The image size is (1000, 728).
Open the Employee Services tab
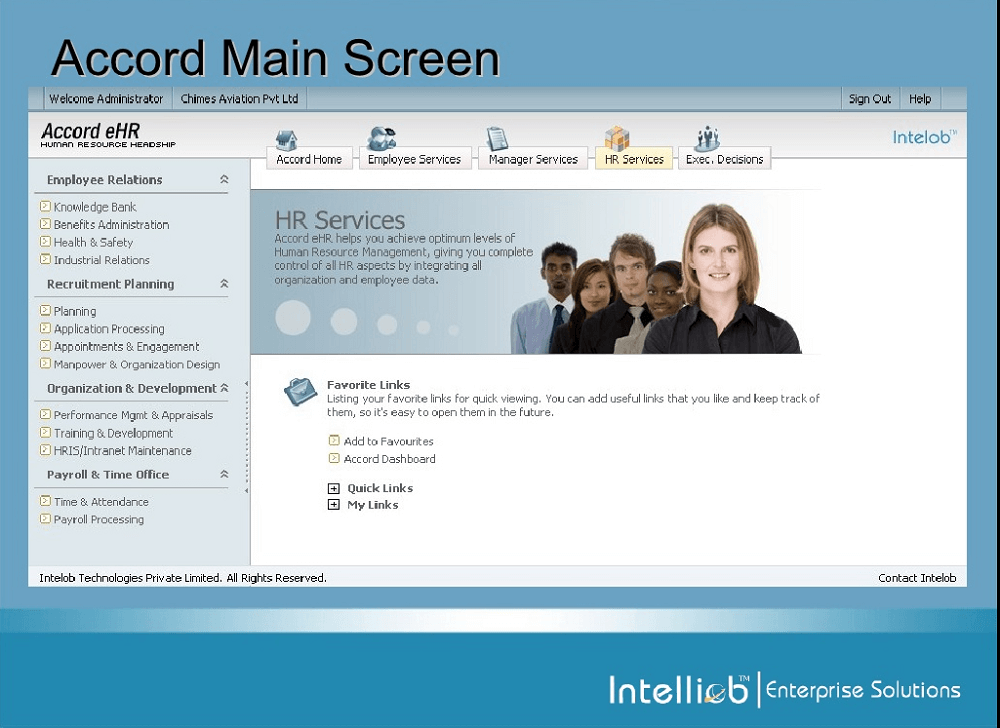(x=415, y=159)
